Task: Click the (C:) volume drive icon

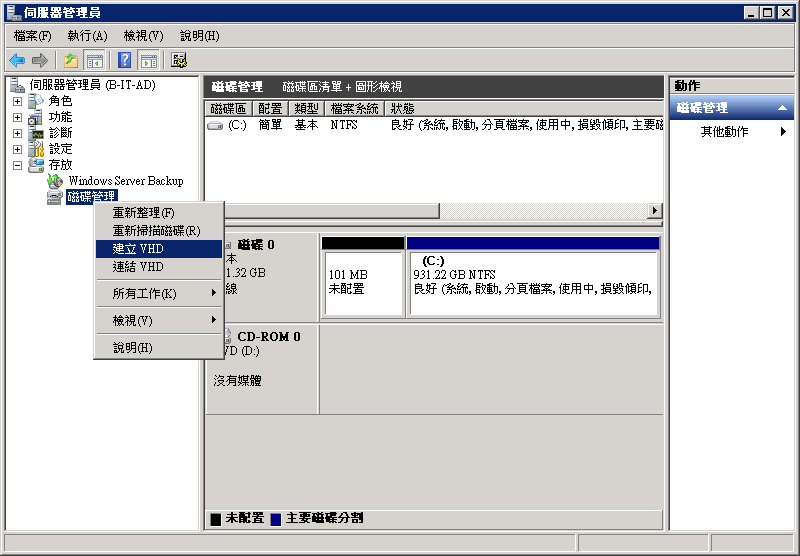Action: tap(215, 125)
